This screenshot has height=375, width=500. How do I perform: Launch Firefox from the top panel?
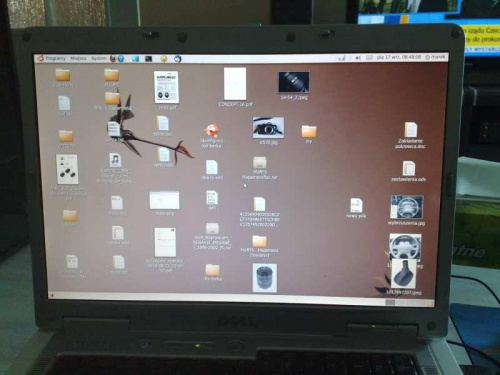[x=113, y=59]
